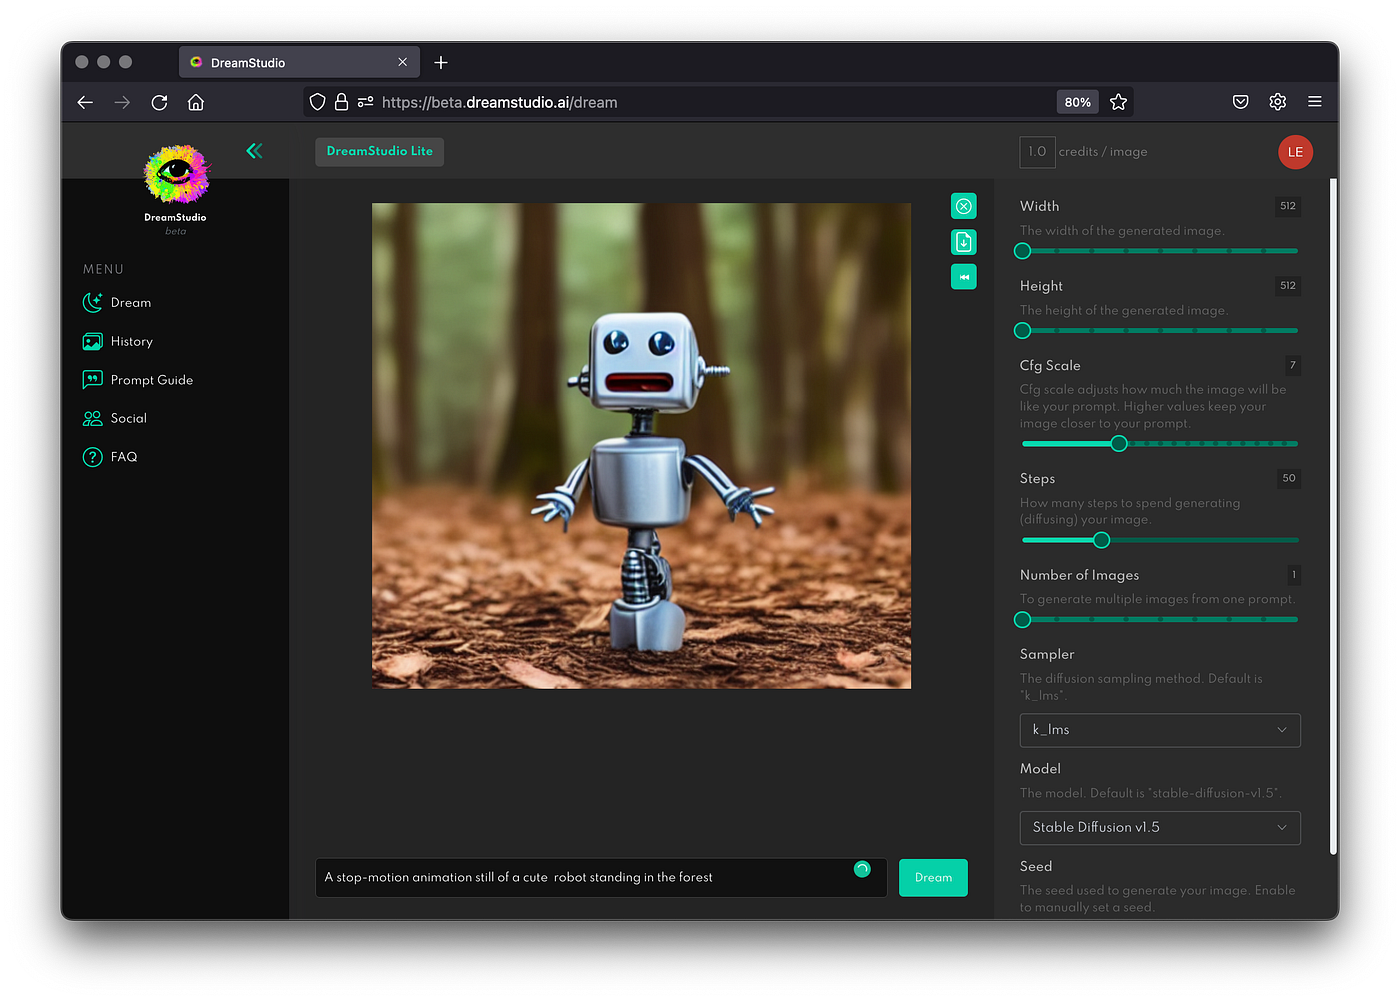Collapse the sidebar with double-chevron icon
1400x1001 pixels.
[254, 151]
